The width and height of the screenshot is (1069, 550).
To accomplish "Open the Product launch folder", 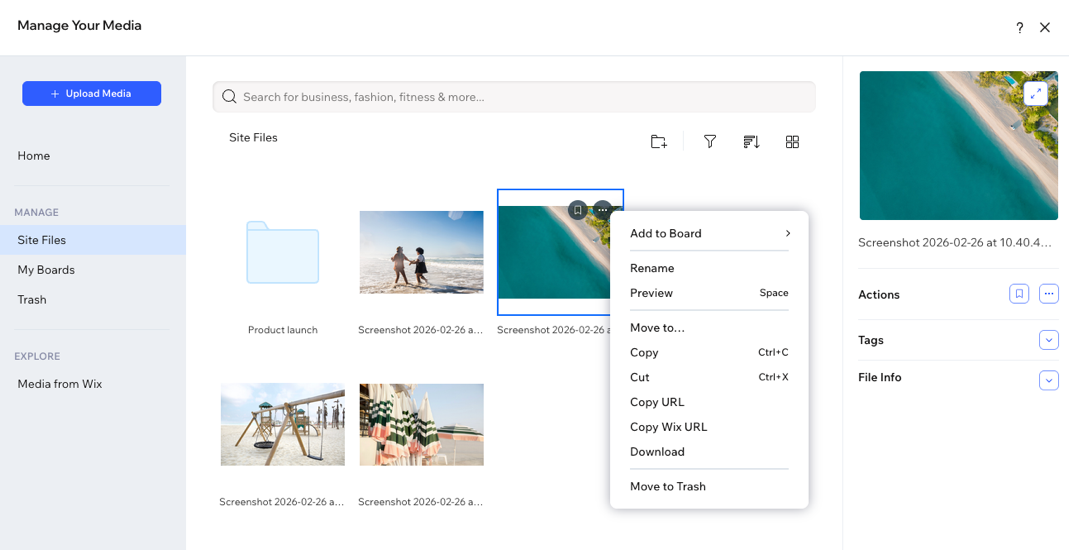I will pos(283,254).
